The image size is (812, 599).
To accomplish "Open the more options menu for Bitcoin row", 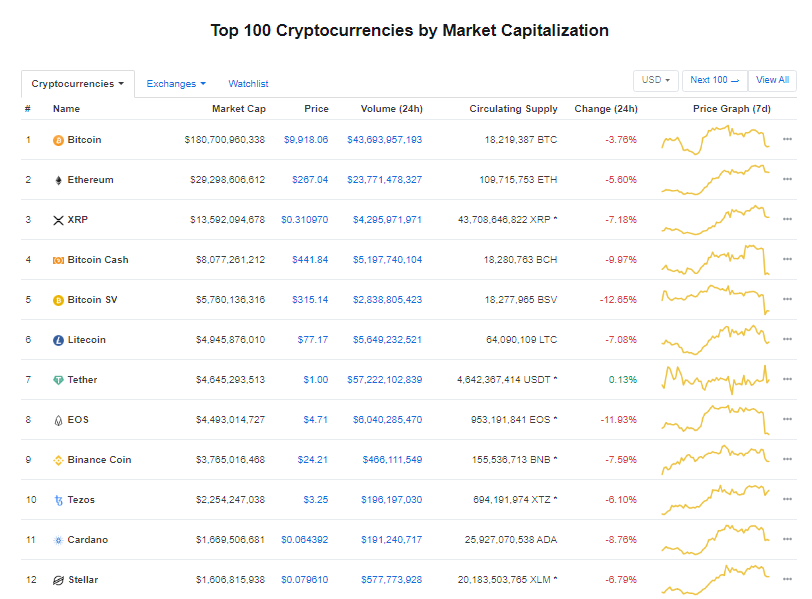I will [x=787, y=139].
